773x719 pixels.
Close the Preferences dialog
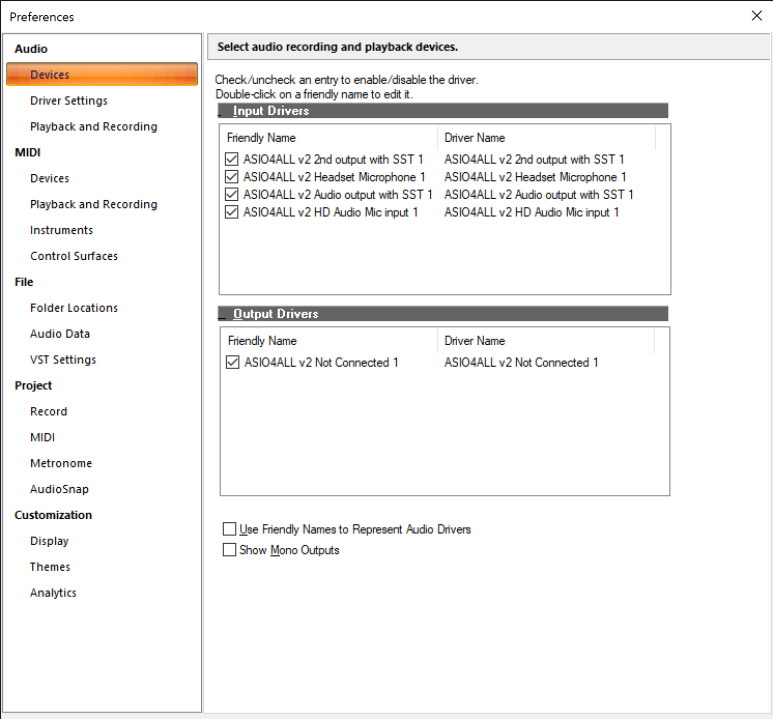tap(757, 16)
